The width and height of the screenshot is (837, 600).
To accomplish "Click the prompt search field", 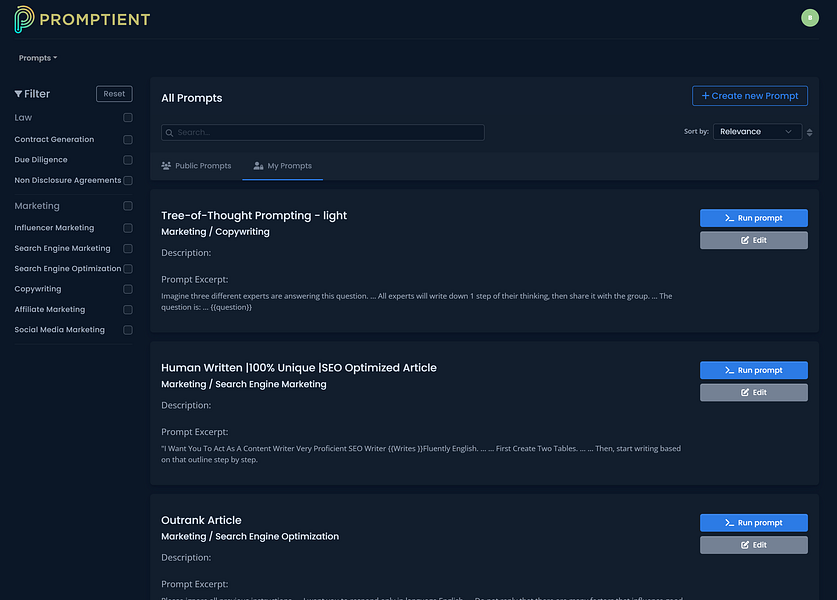I will (322, 132).
